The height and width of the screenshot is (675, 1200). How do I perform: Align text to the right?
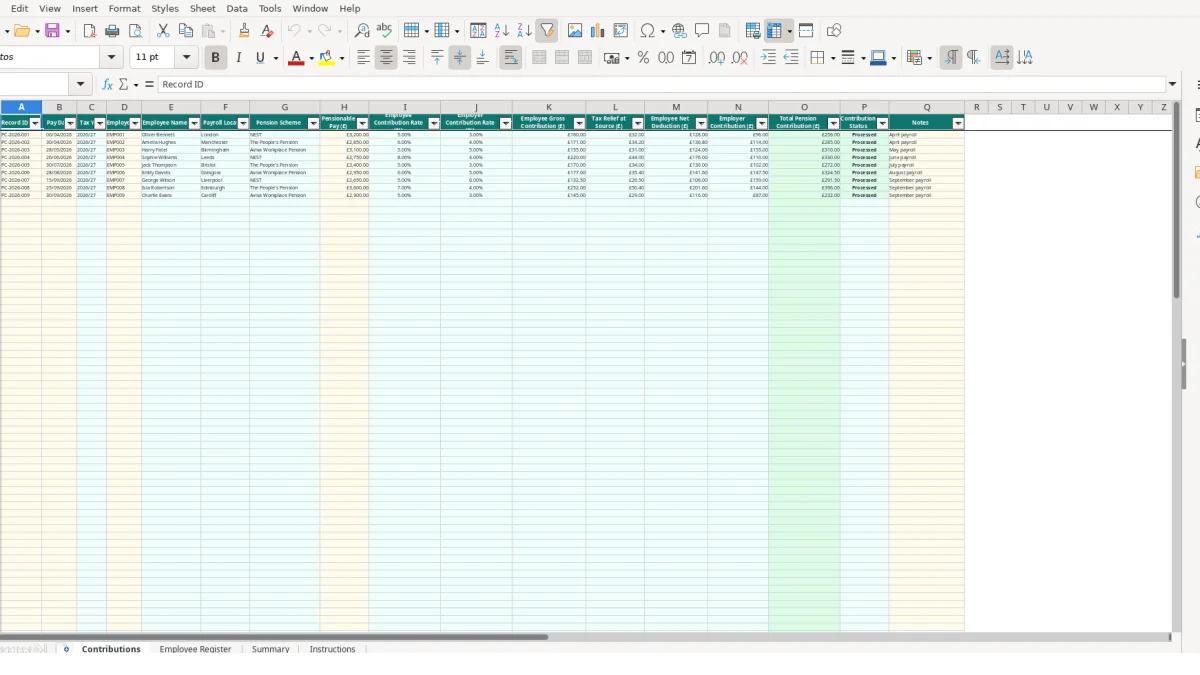tap(409, 58)
